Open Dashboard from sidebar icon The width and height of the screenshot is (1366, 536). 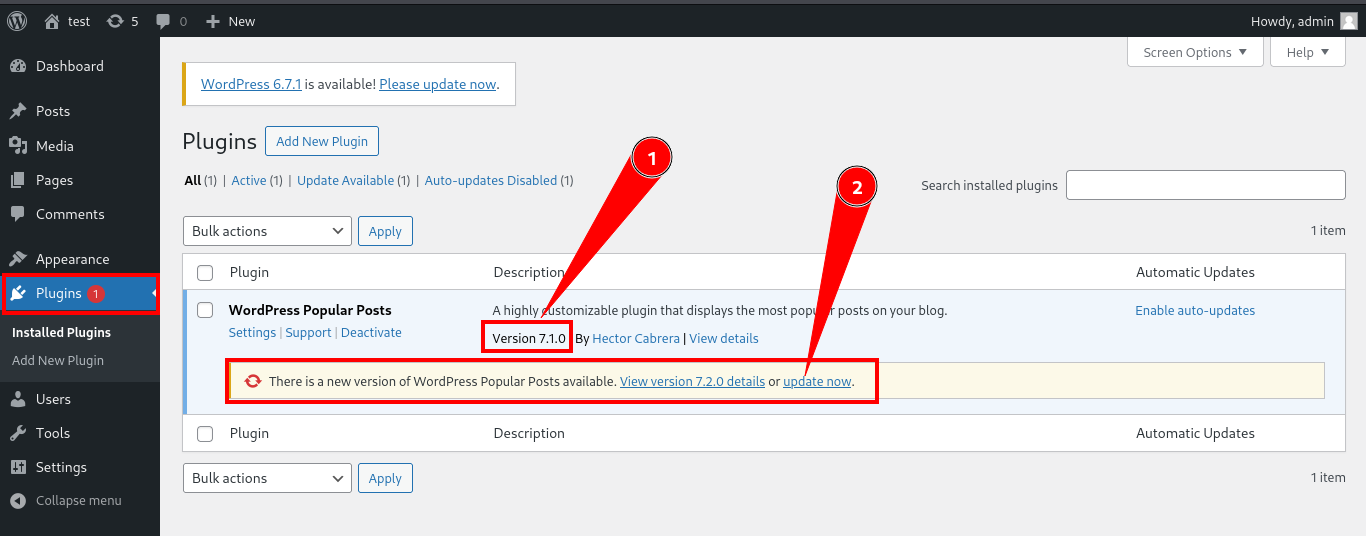coord(18,66)
